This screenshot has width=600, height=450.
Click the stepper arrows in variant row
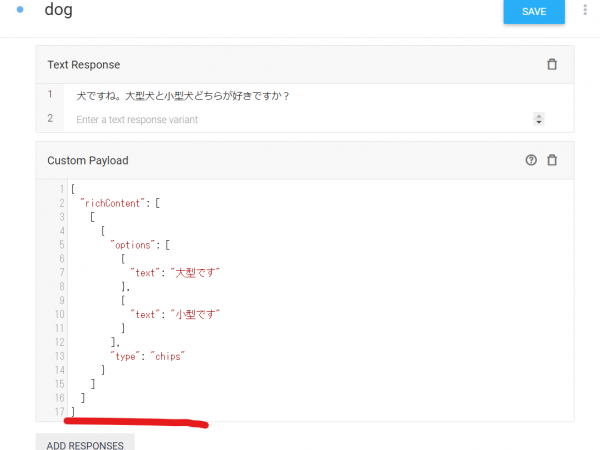coord(539,119)
